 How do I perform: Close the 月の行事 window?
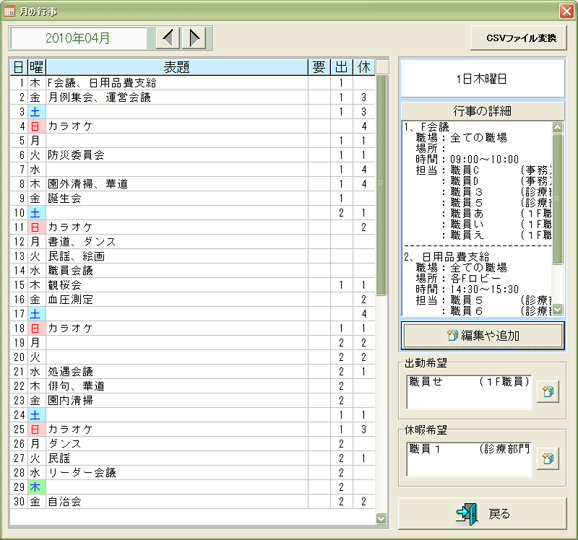click(566, 11)
